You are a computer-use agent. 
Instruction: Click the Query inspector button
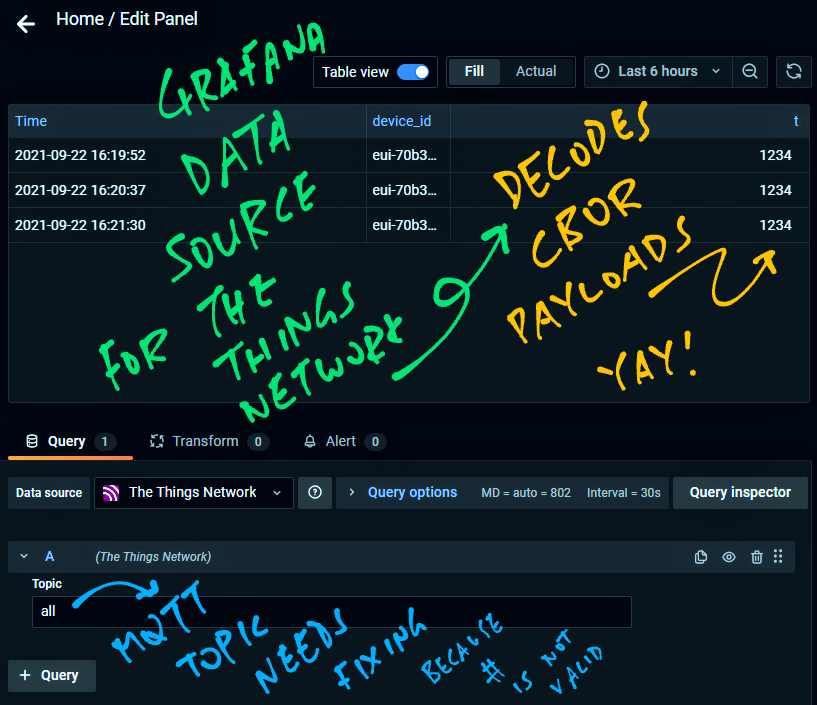[x=740, y=492]
